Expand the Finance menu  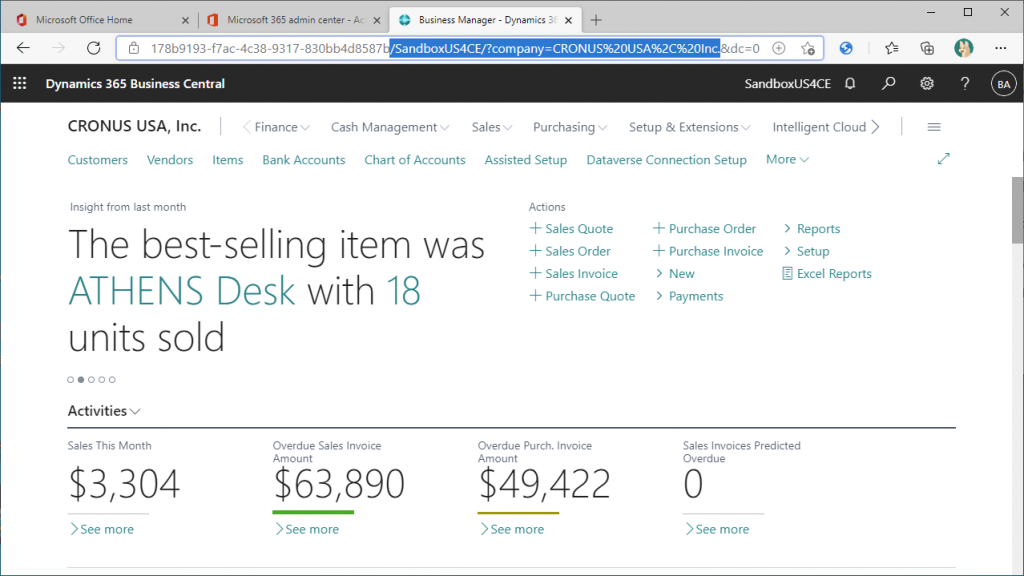[282, 127]
